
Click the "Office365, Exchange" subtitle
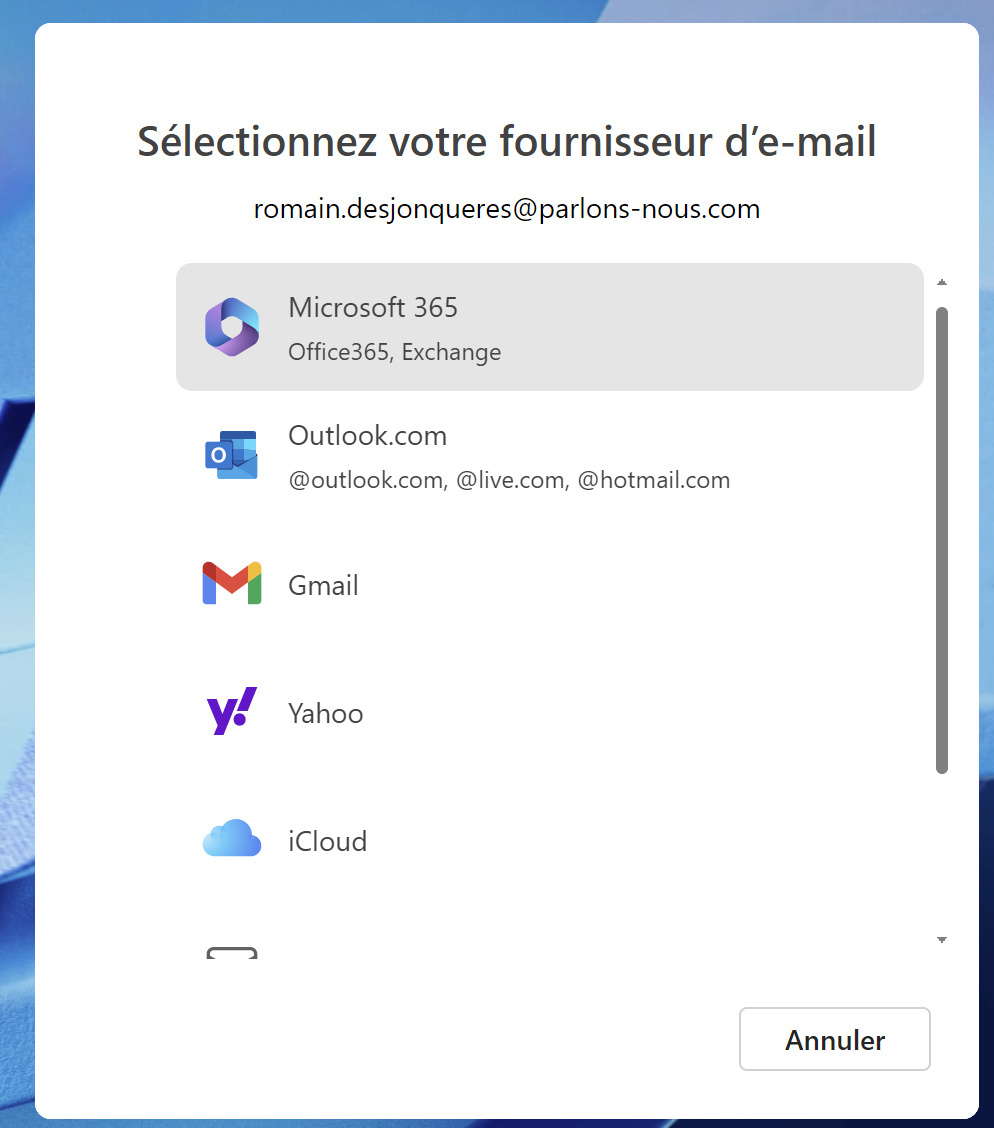pyautogui.click(x=394, y=352)
